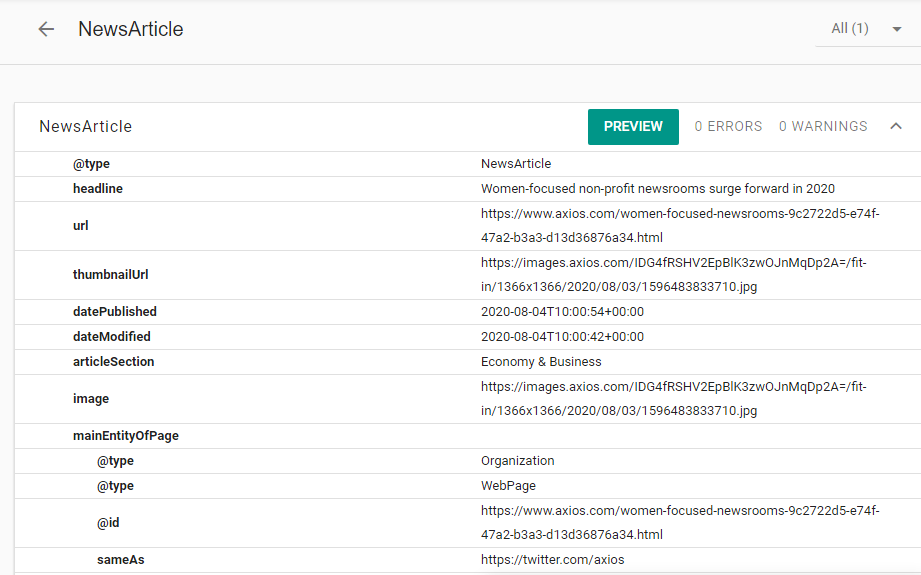Click the PREVIEW button
This screenshot has height=575, width=921.
pyautogui.click(x=633, y=127)
